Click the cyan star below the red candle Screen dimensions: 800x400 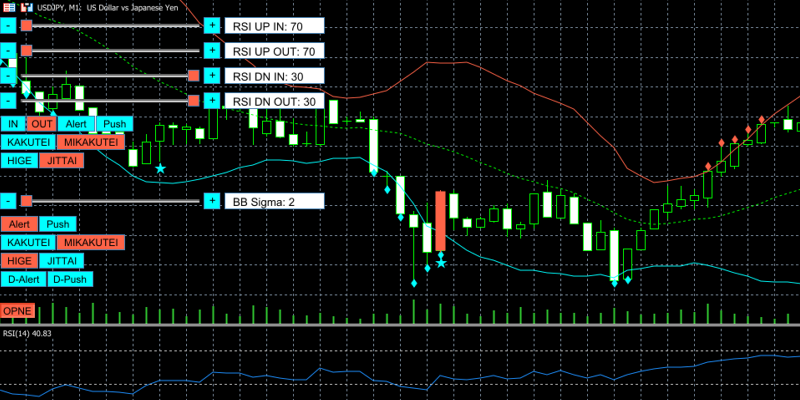[440, 263]
